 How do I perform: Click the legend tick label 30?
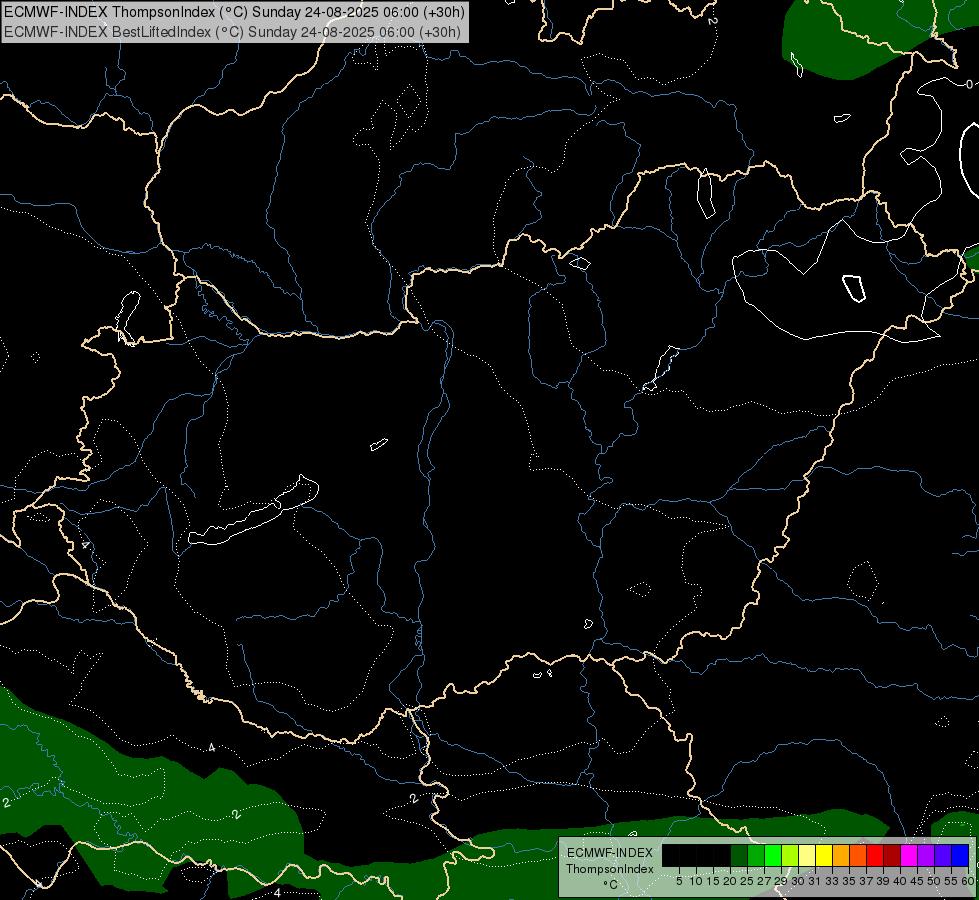click(798, 881)
